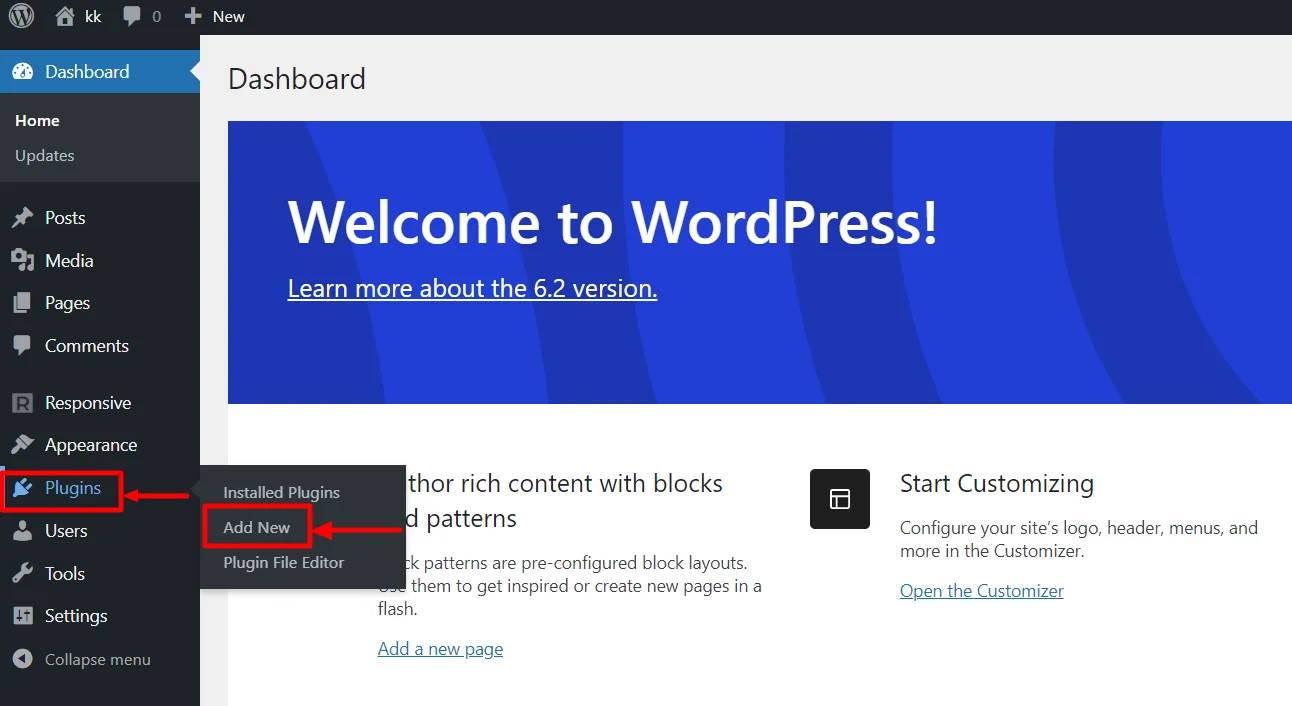
Task: Click the WordPress logo icon
Action: 22,16
